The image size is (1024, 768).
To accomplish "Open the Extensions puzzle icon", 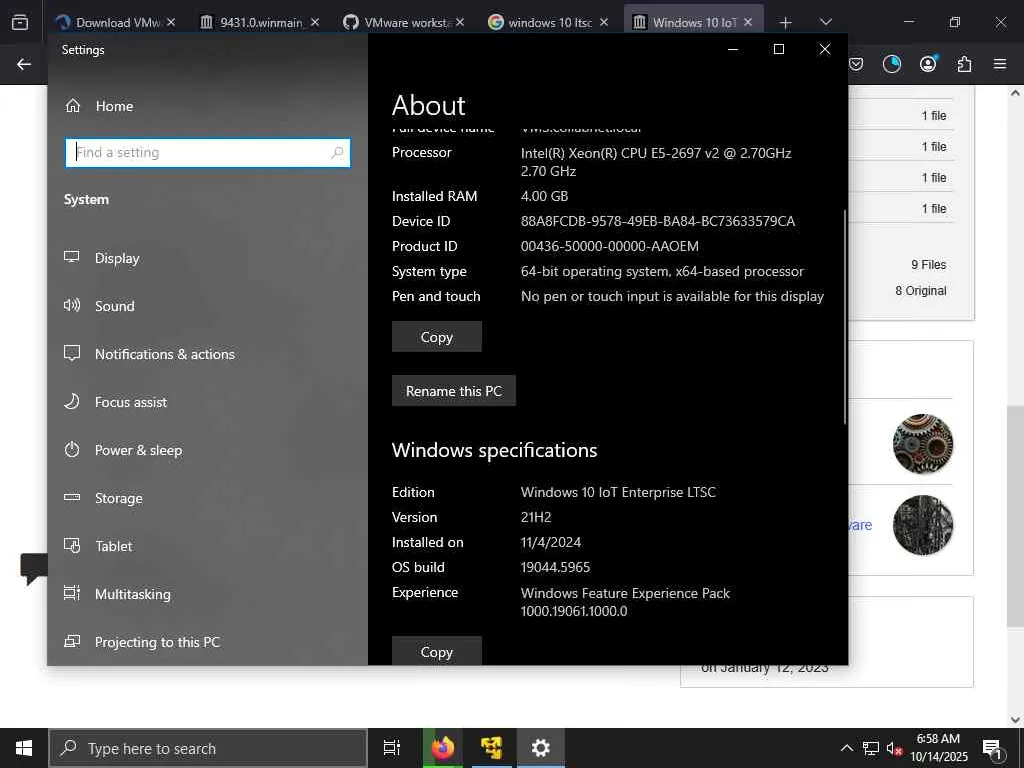I will pos(964,64).
